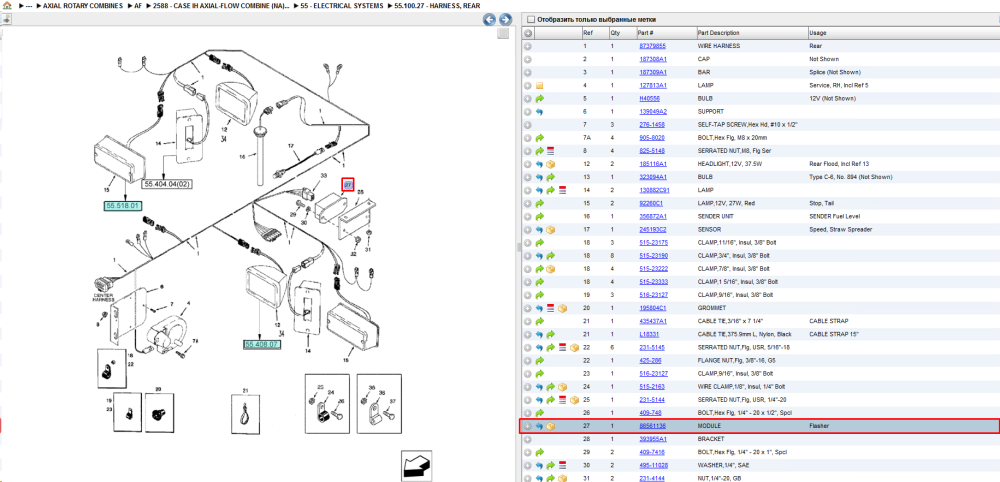Select 'CABLE STRAP 15"' usage text
This screenshot has height=482, width=1000.
833,334
